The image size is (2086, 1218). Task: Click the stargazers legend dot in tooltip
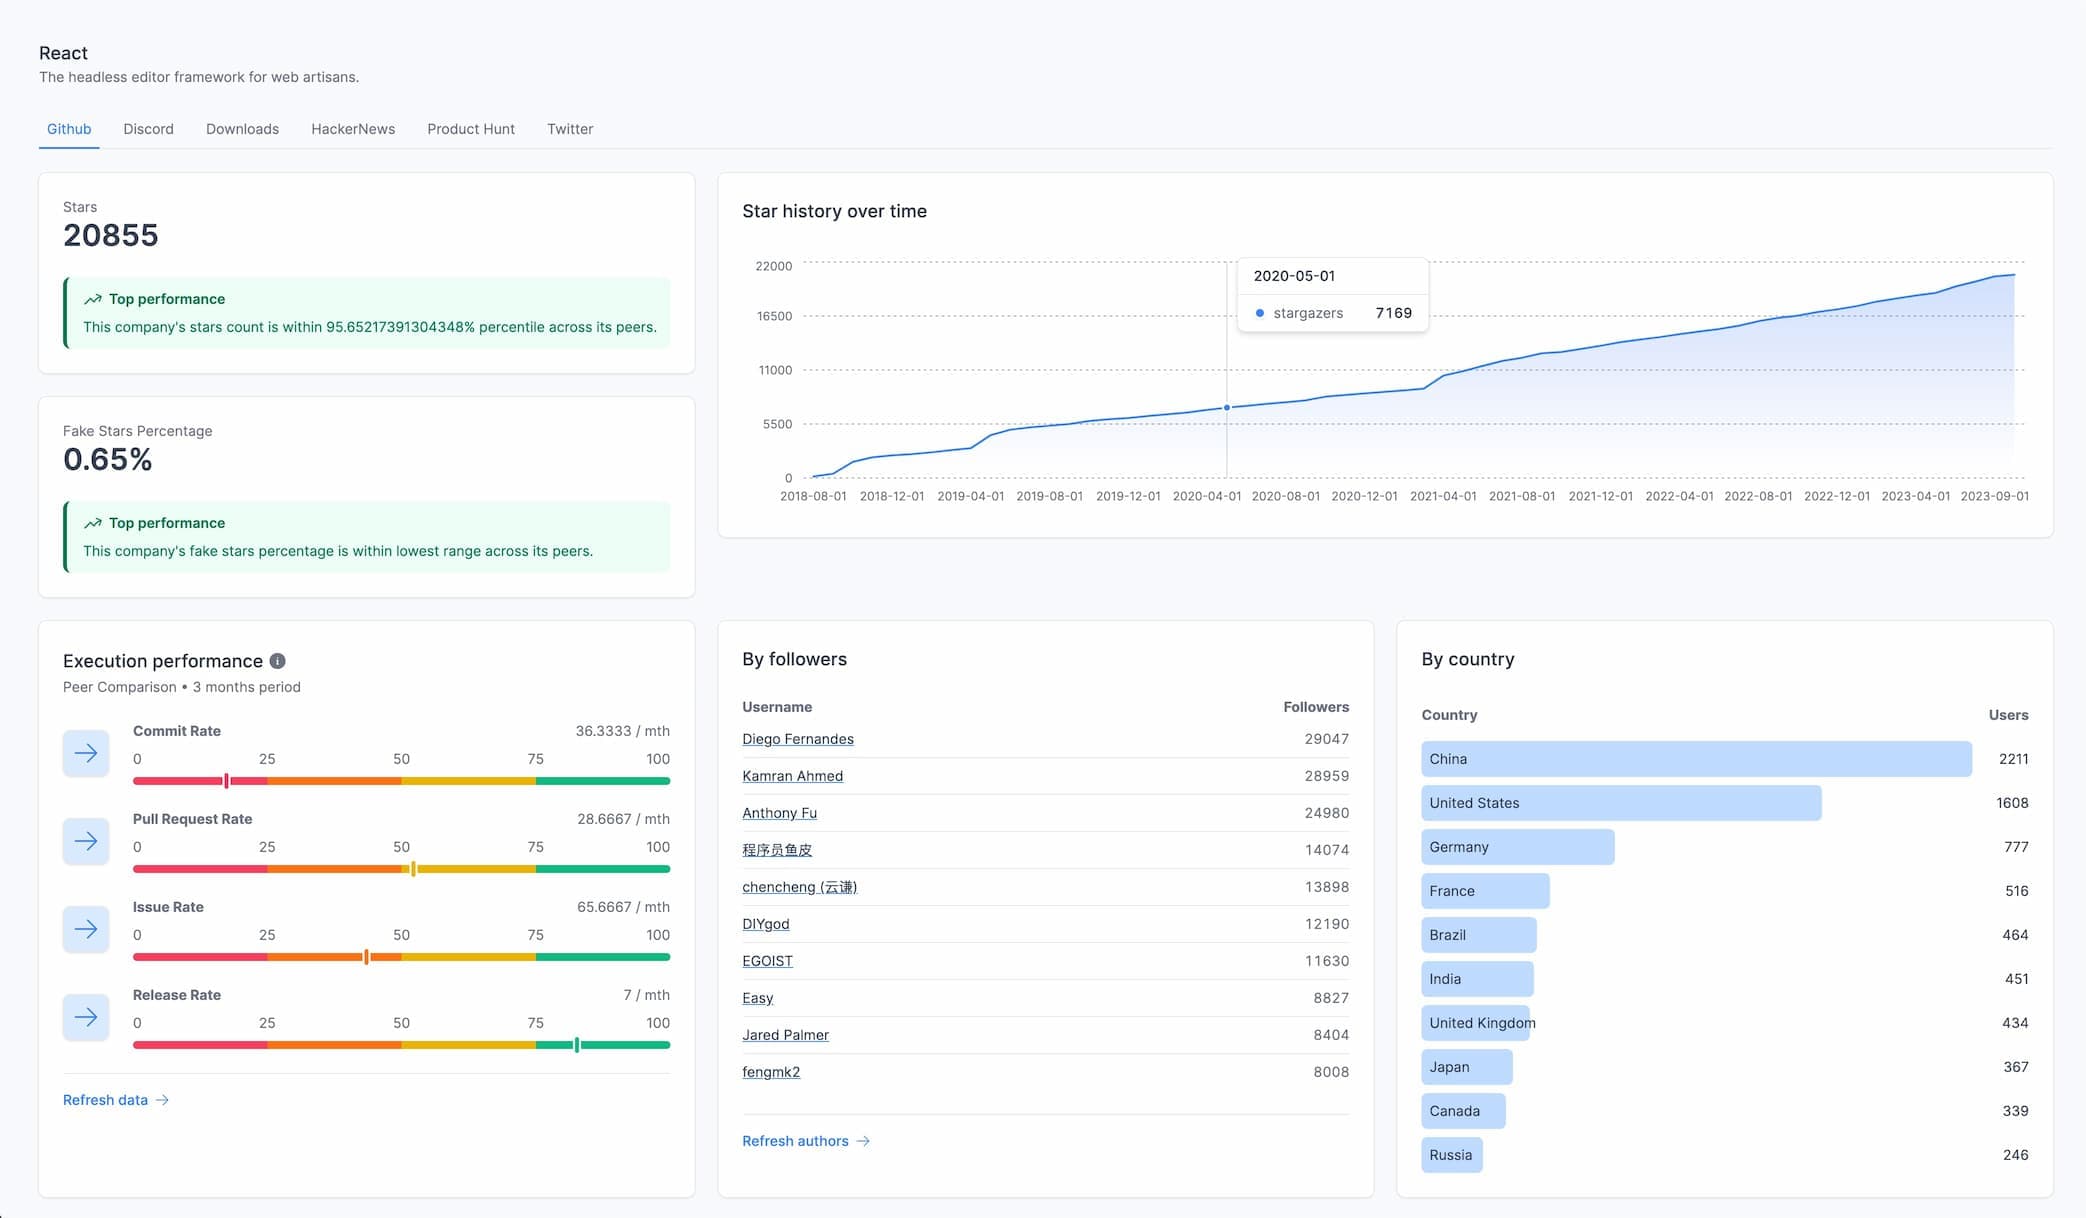click(1261, 312)
